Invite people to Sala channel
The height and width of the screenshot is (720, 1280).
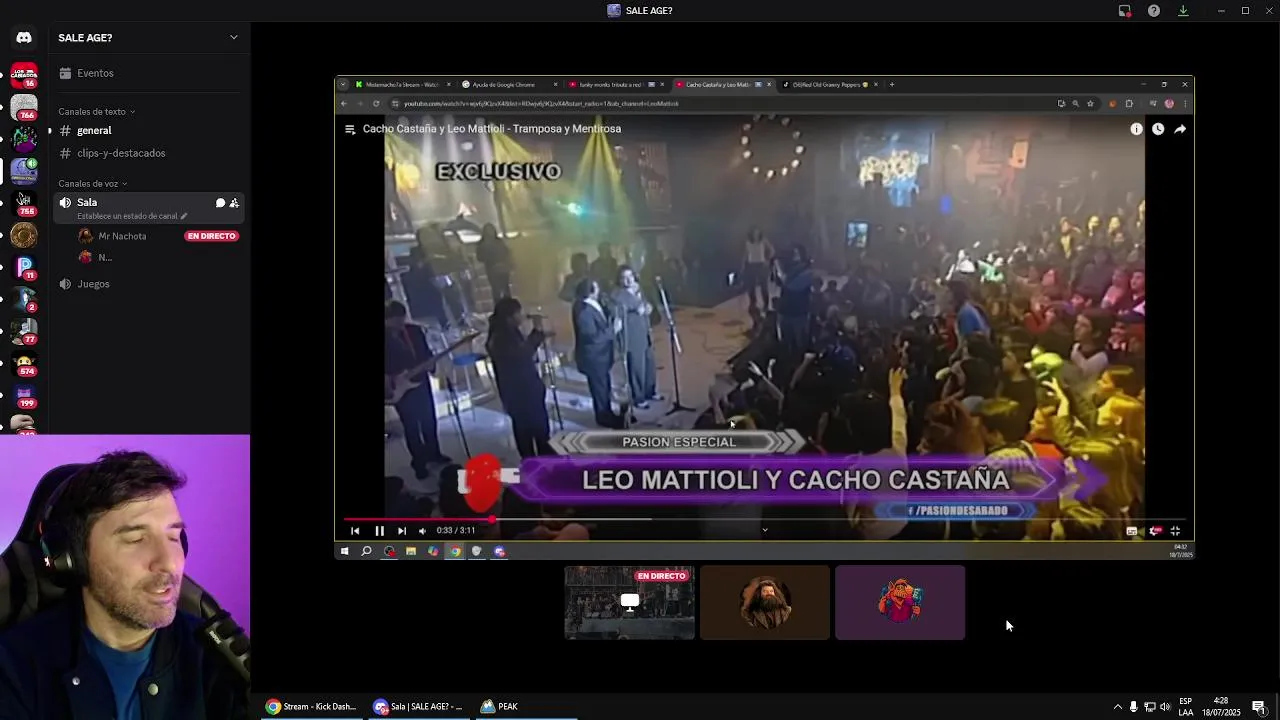click(234, 203)
